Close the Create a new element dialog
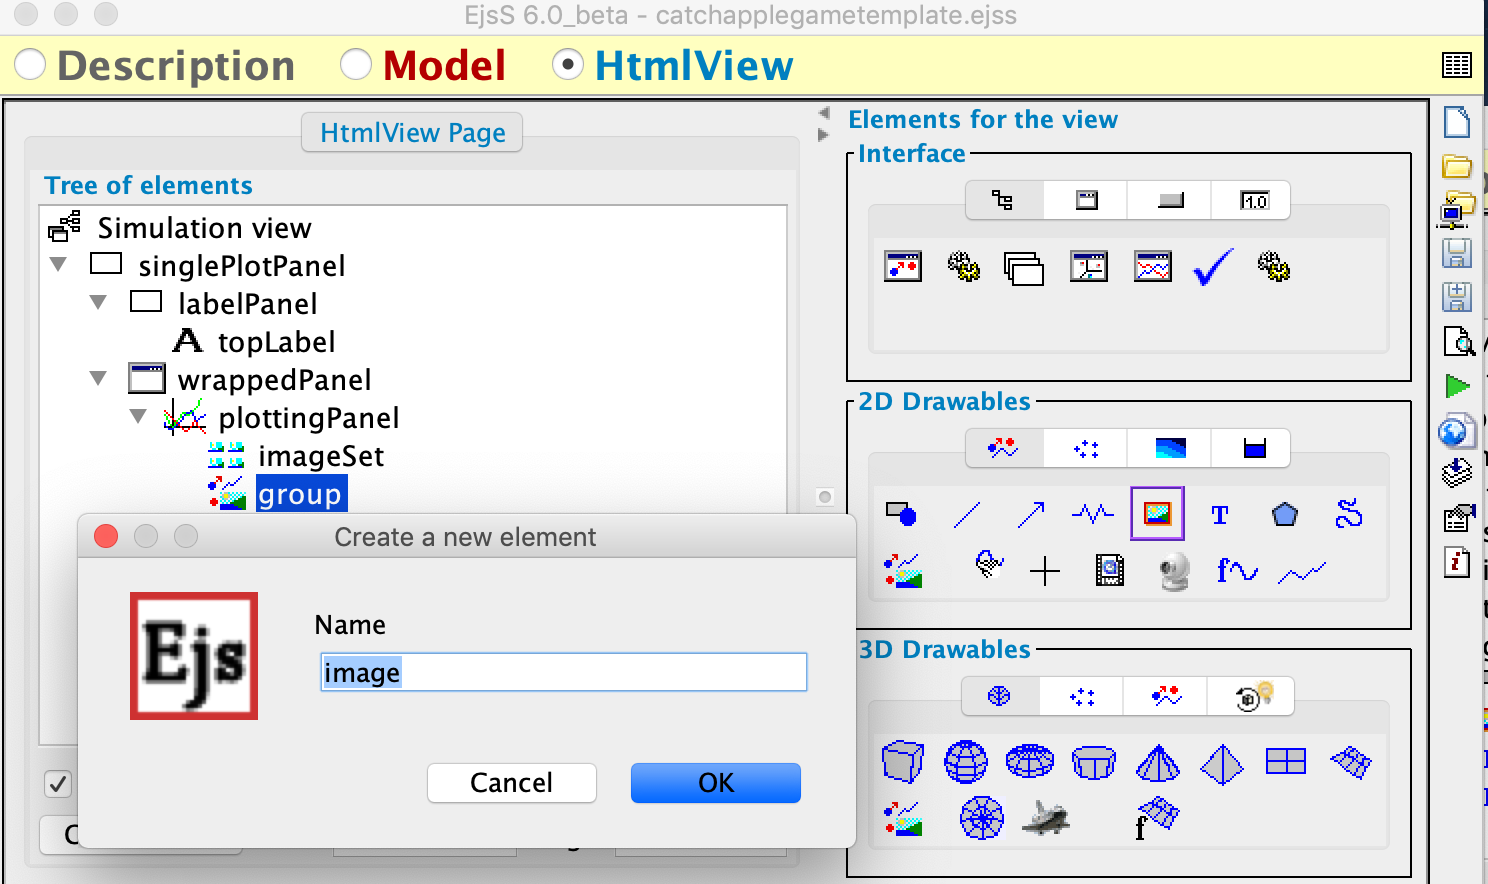The height and width of the screenshot is (884, 1488). click(x=106, y=537)
